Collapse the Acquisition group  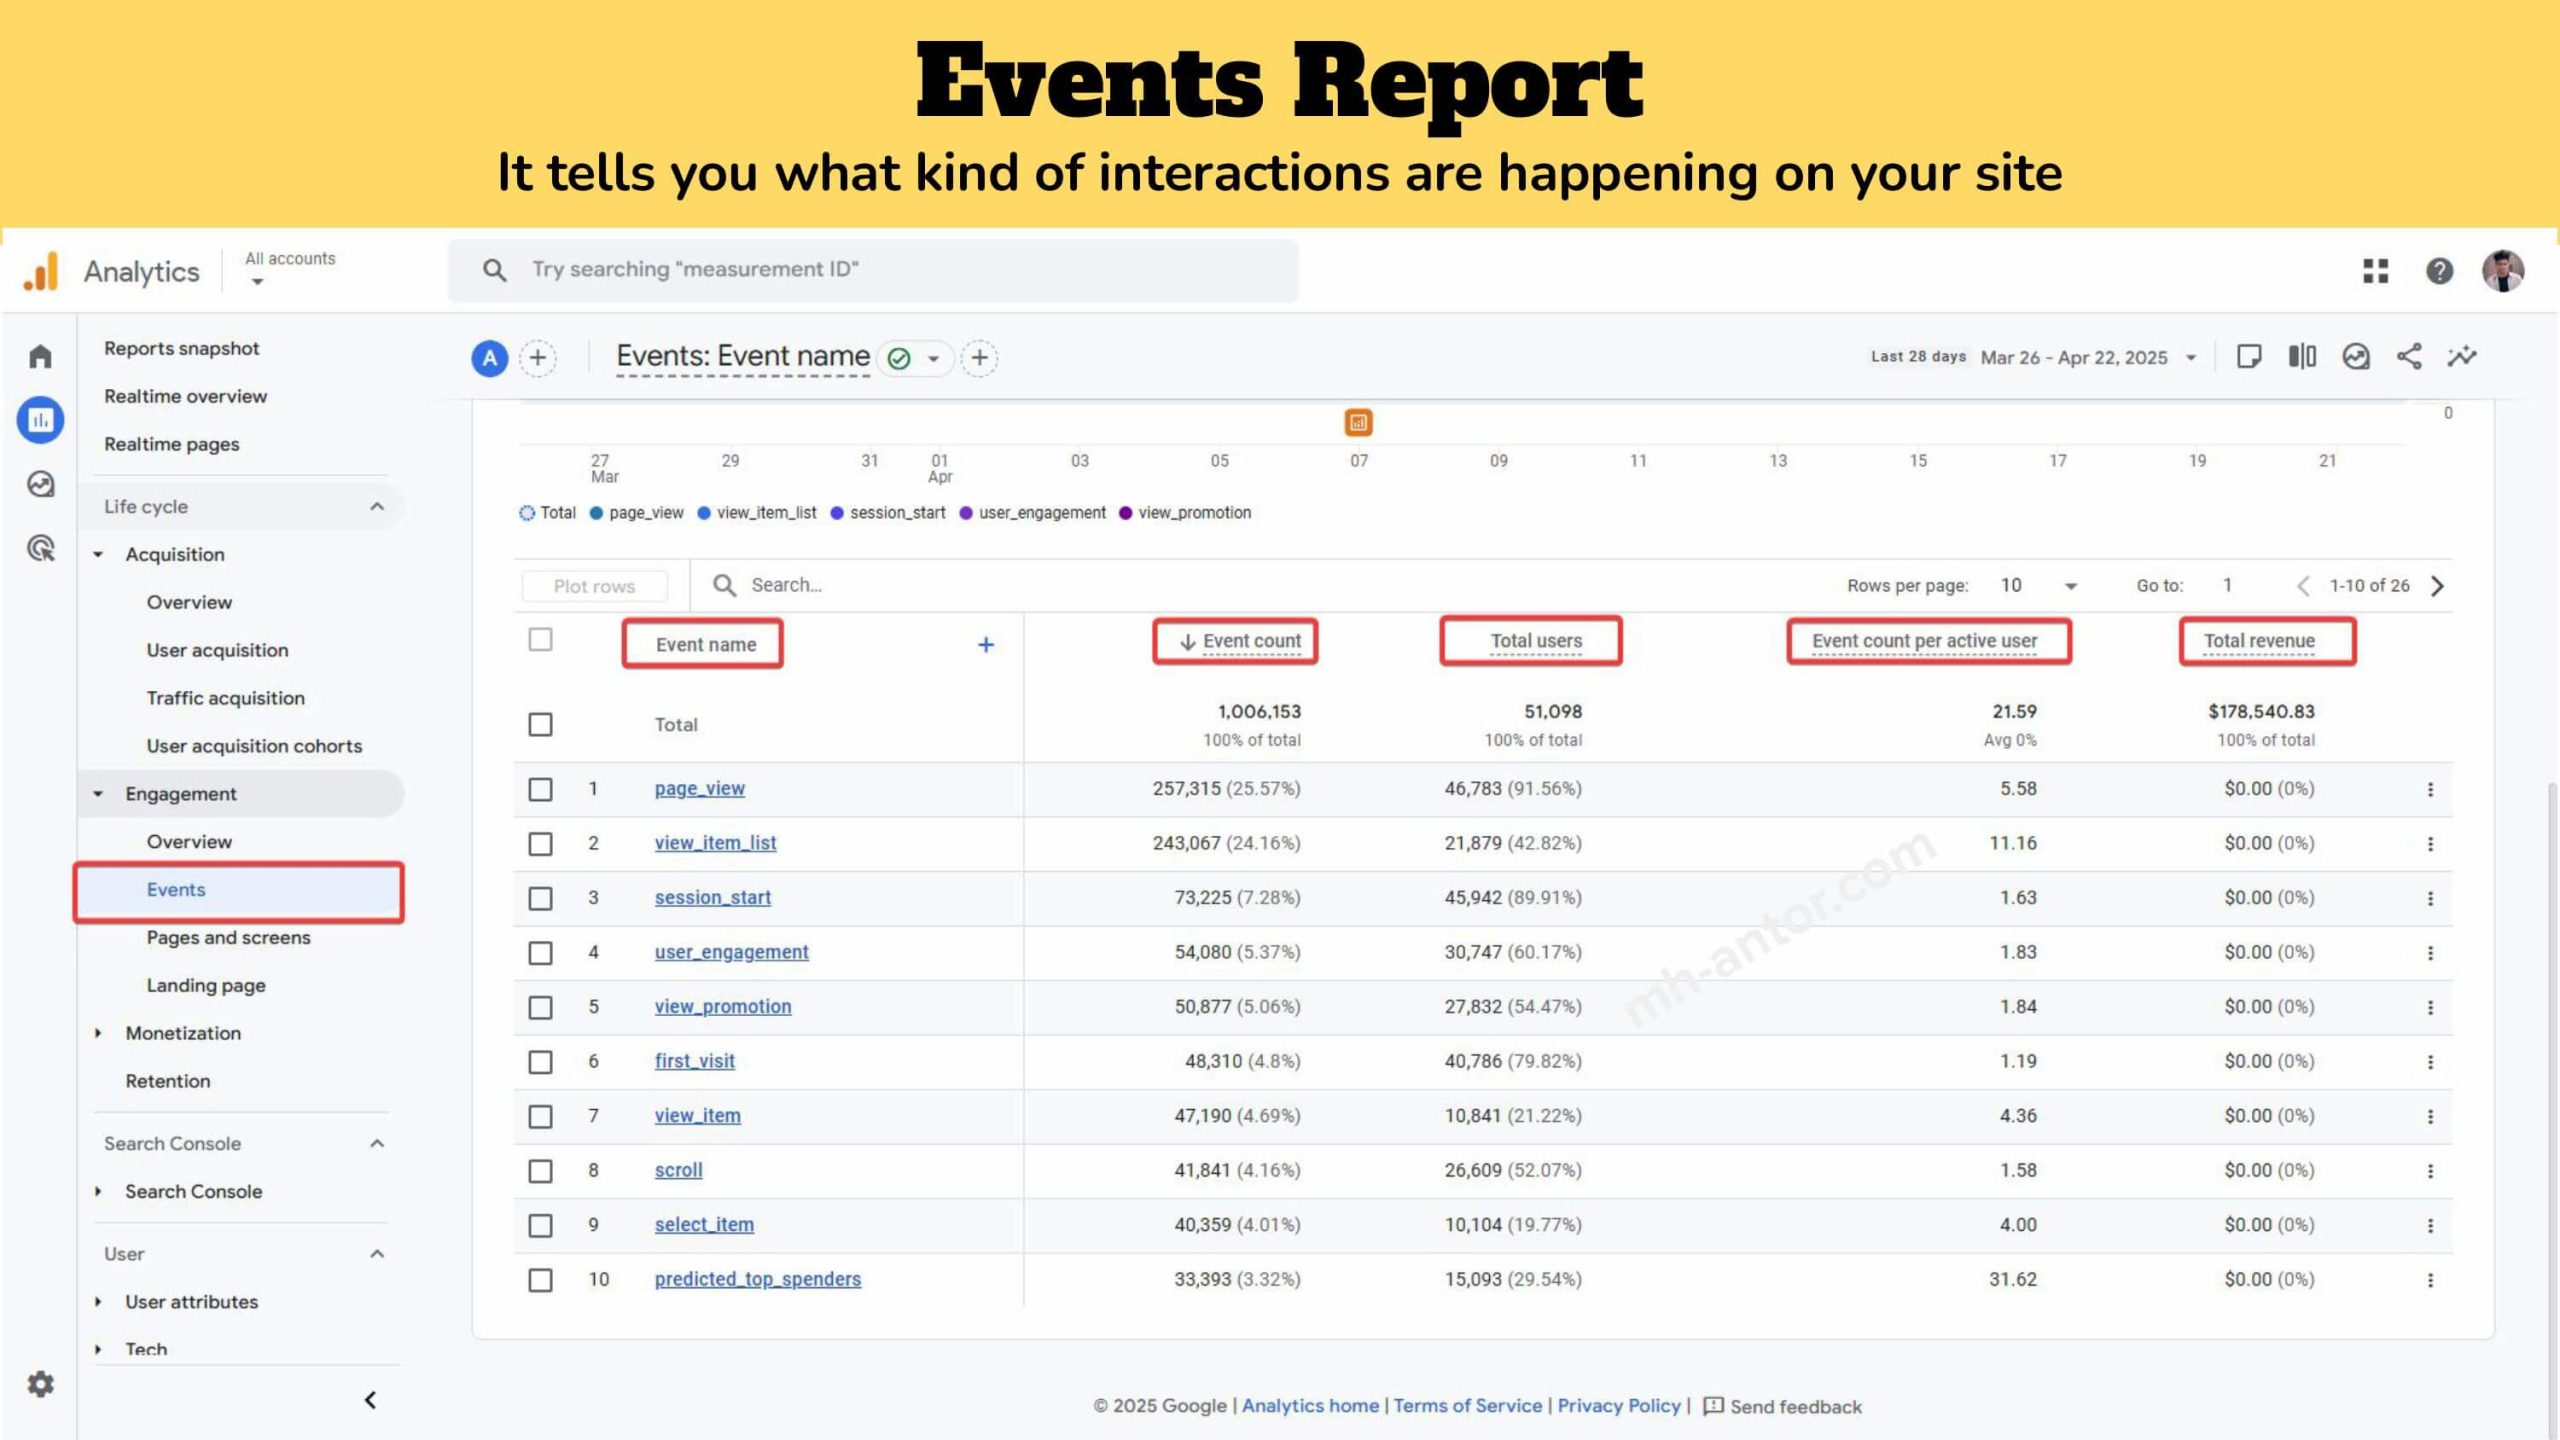[x=98, y=554]
